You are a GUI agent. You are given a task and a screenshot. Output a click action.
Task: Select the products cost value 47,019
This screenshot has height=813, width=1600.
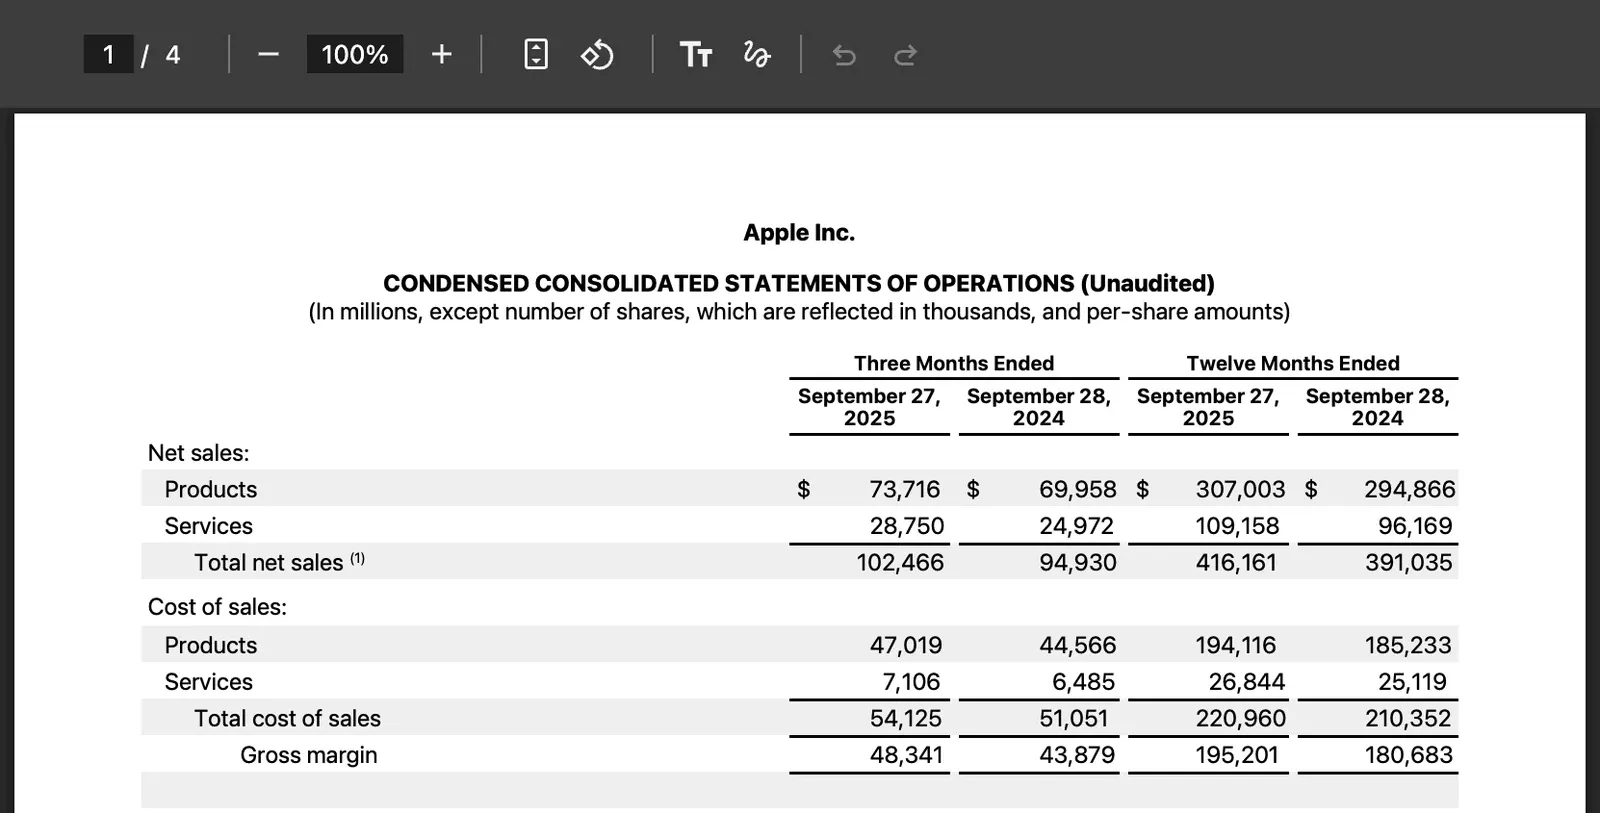906,645
